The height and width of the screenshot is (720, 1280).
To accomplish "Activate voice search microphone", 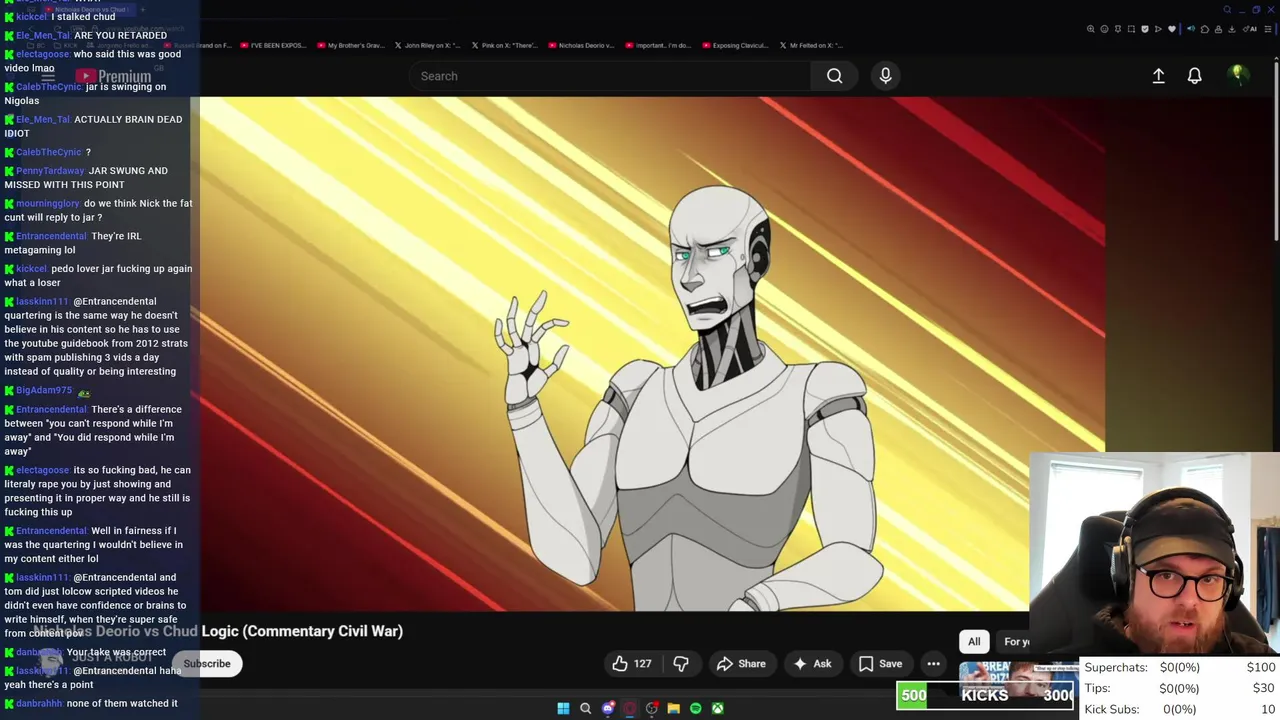I will click(x=885, y=76).
